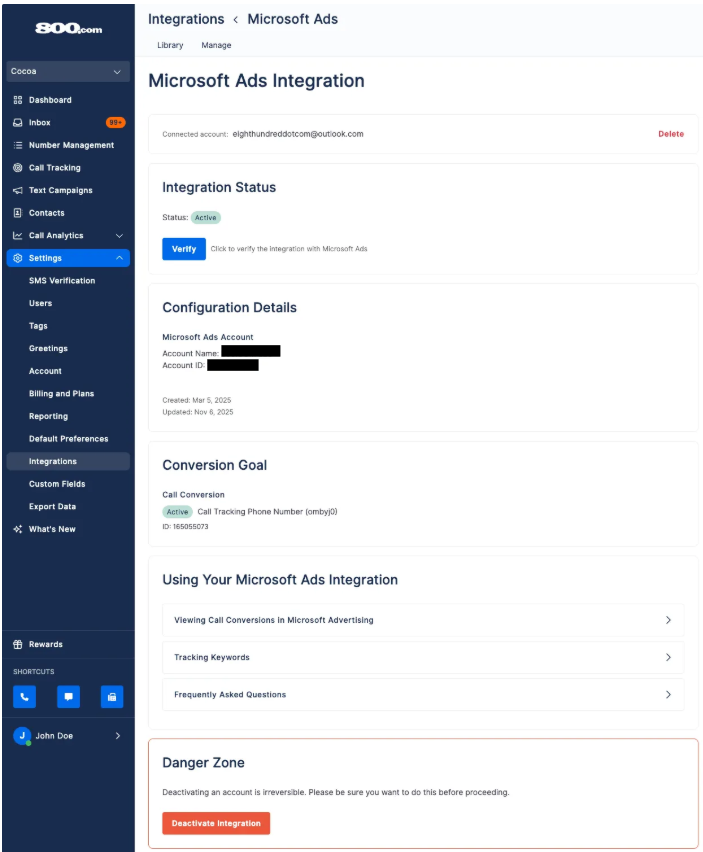This screenshot has height=852, width=703.
Task: Click the John Doe avatar
Action: pos(22,736)
